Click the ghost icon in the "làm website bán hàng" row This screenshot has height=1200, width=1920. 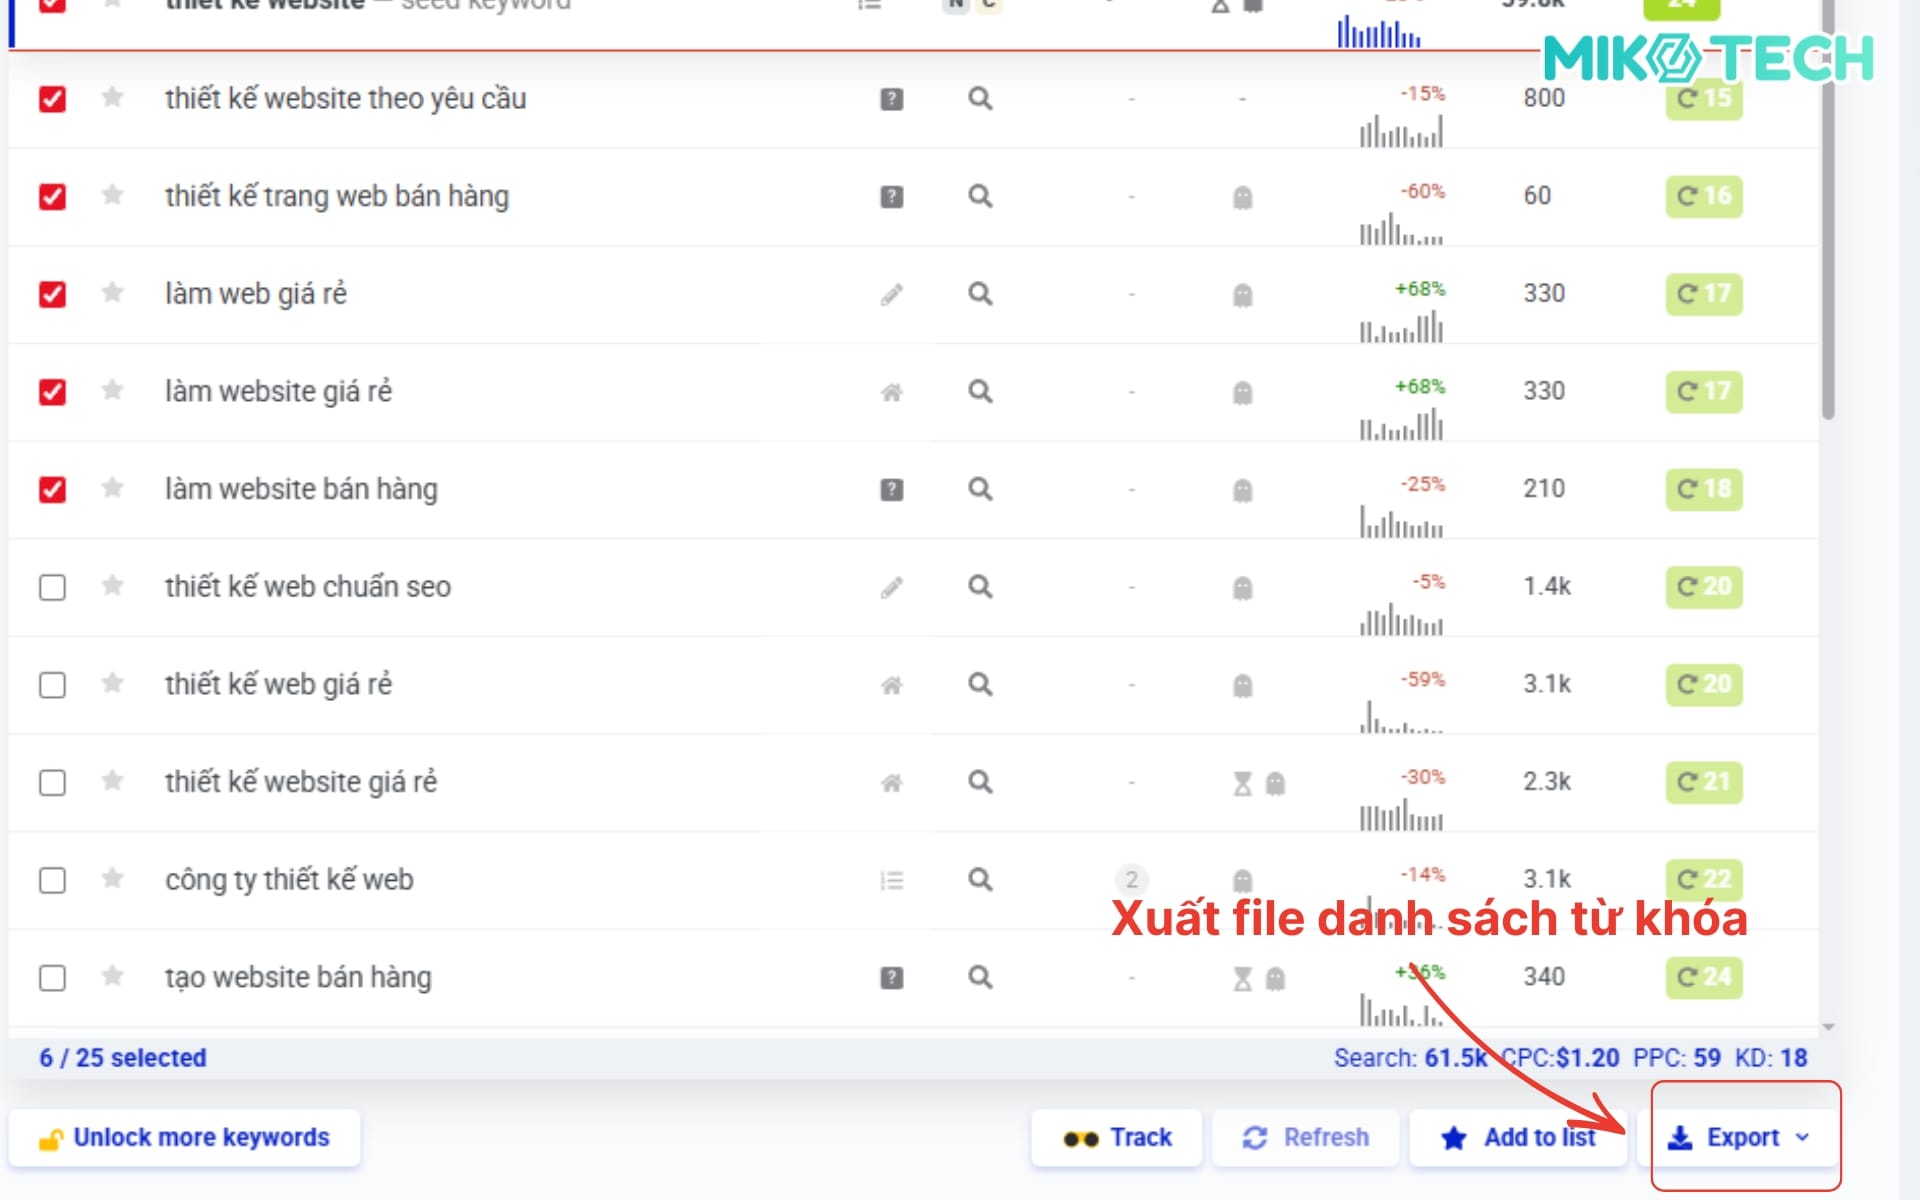(1241, 489)
